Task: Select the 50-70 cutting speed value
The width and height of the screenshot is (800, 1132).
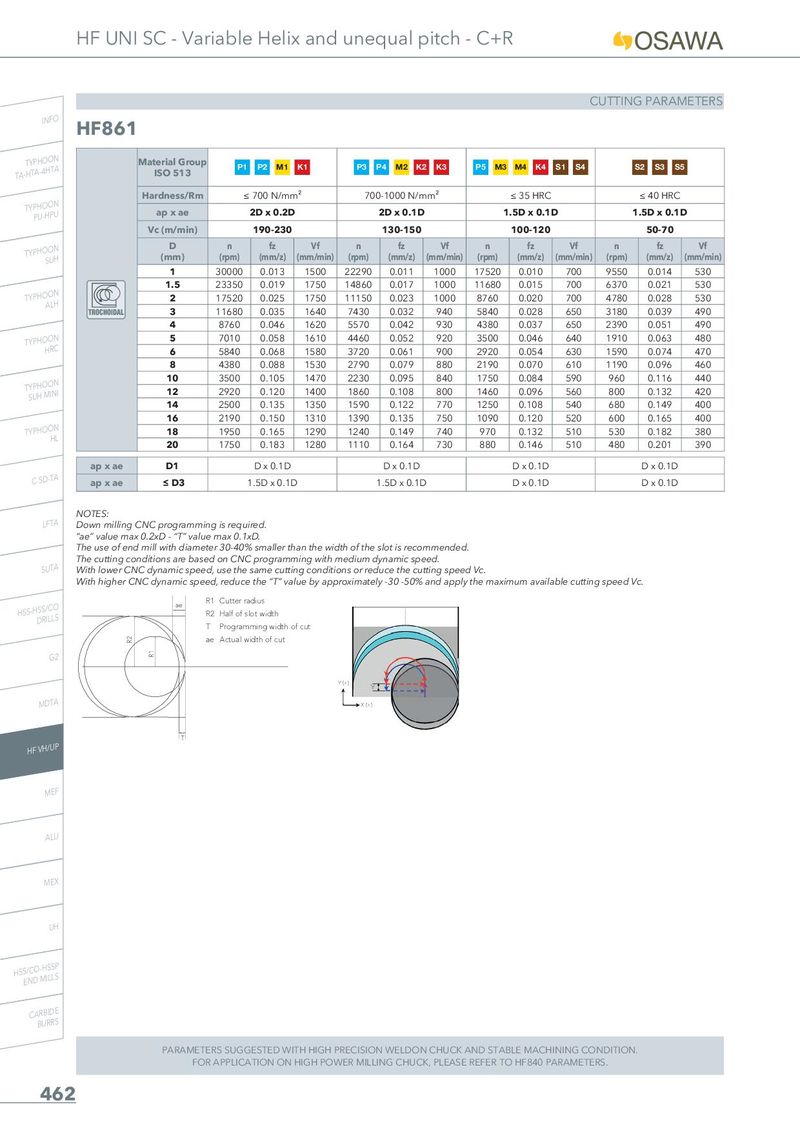Action: (660, 230)
